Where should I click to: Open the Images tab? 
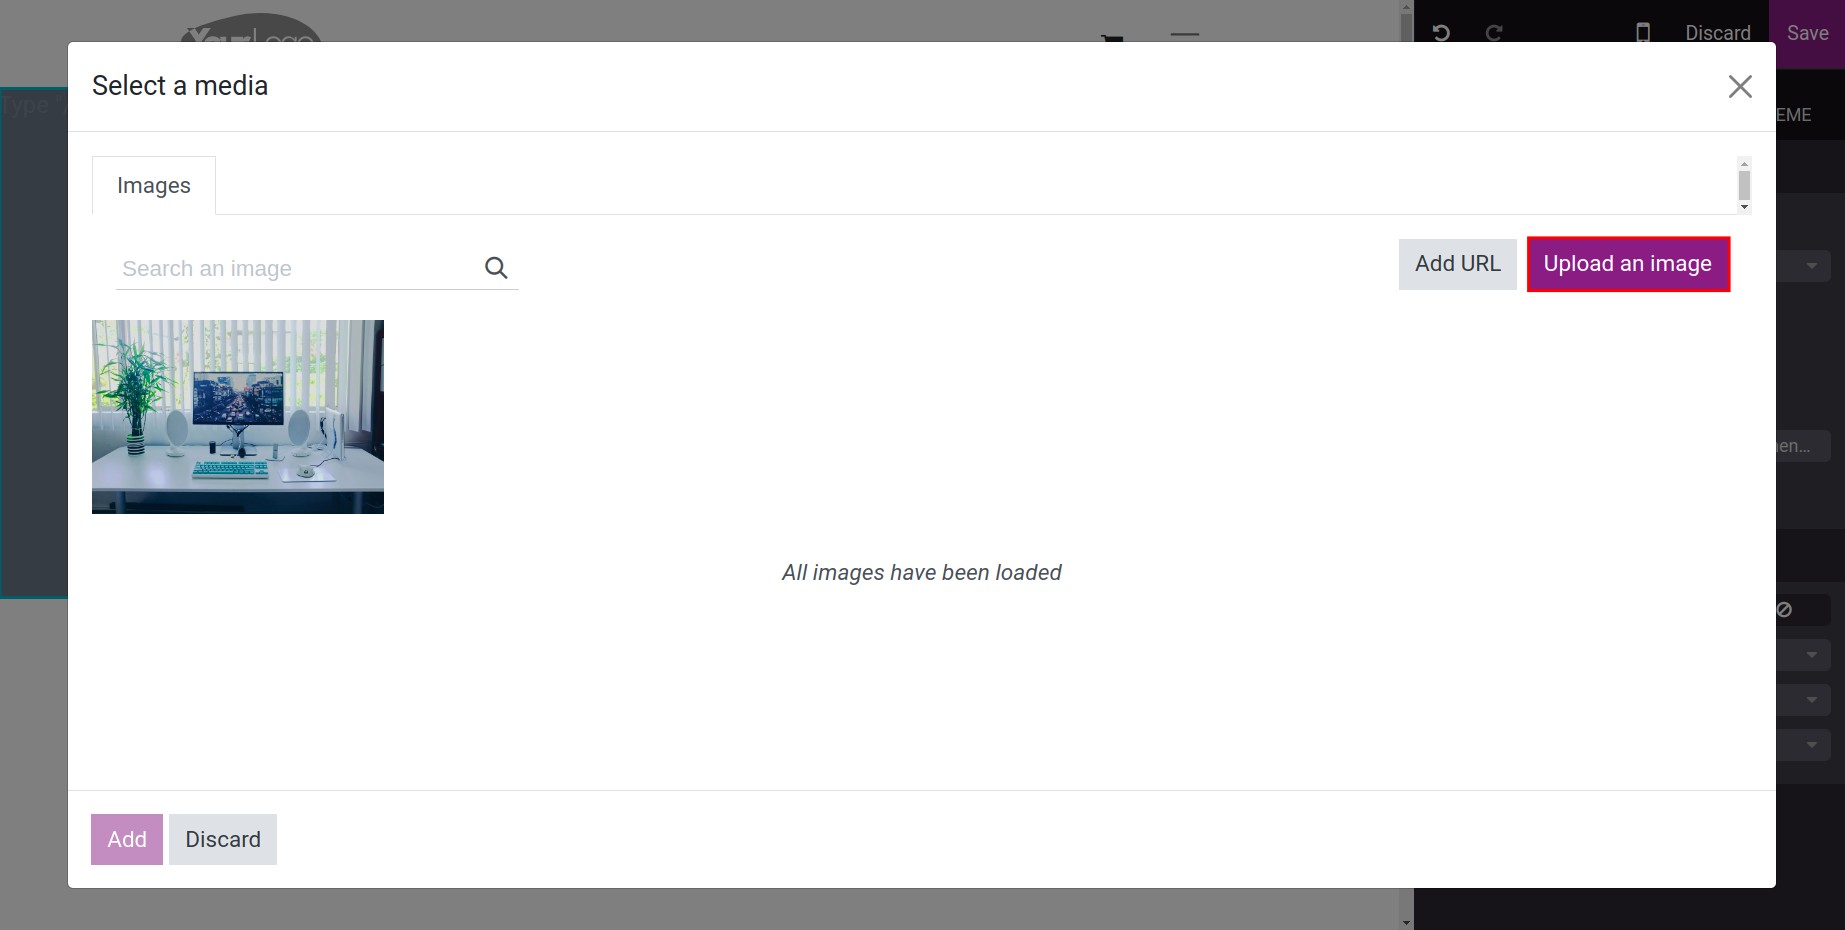click(154, 185)
